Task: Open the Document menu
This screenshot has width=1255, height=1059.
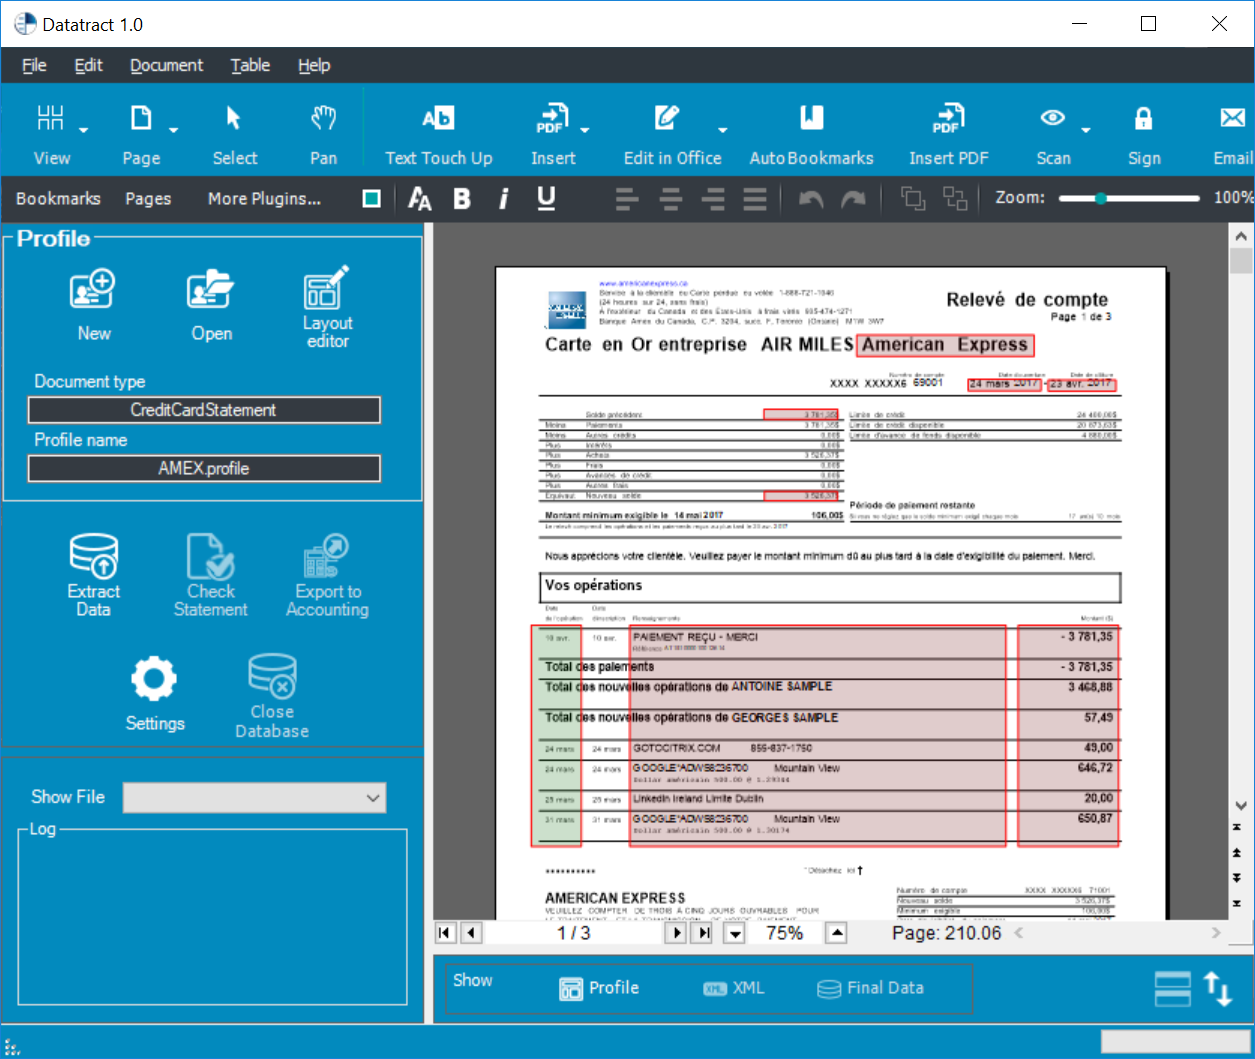Action: 166,65
